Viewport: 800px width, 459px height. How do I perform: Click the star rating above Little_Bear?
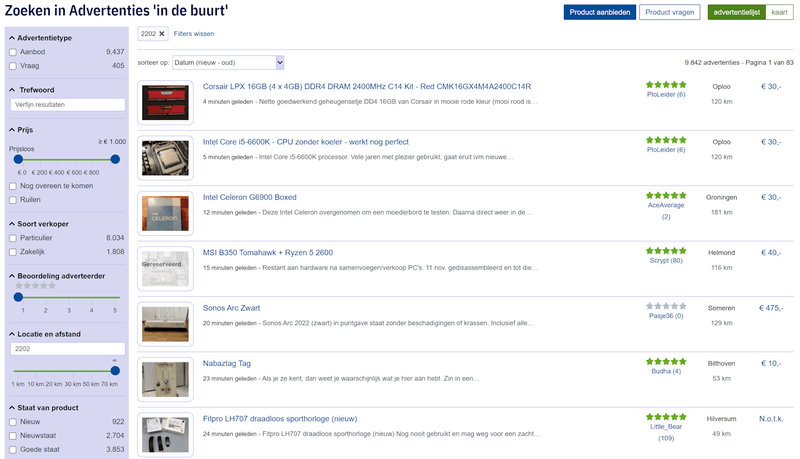coord(666,417)
